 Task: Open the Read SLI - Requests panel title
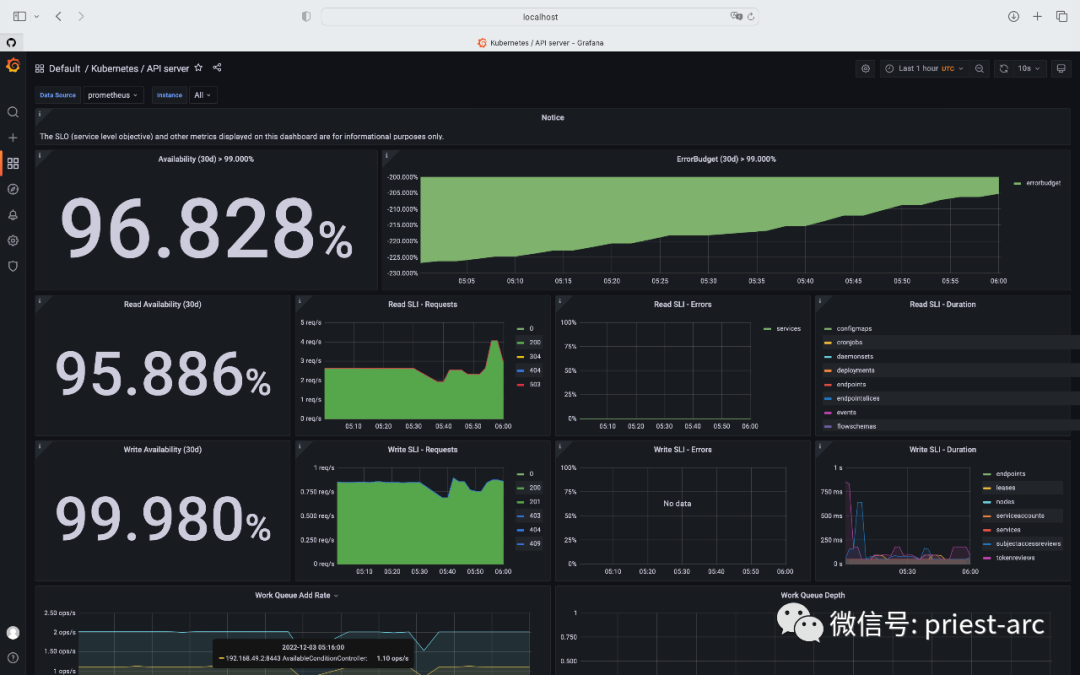422,304
